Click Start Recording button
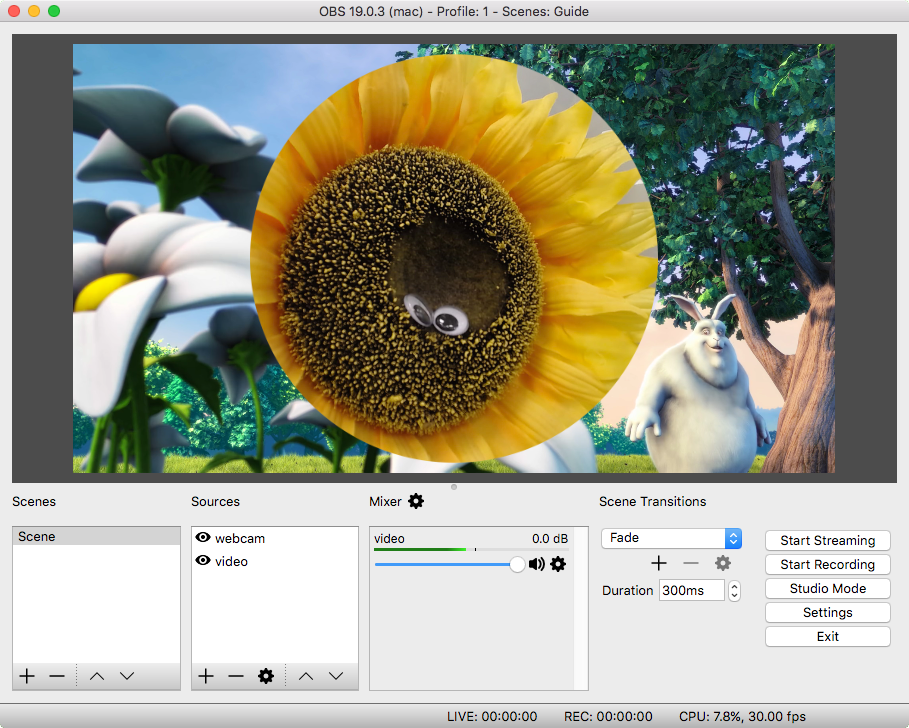The height and width of the screenshot is (728, 909). [x=827, y=565]
